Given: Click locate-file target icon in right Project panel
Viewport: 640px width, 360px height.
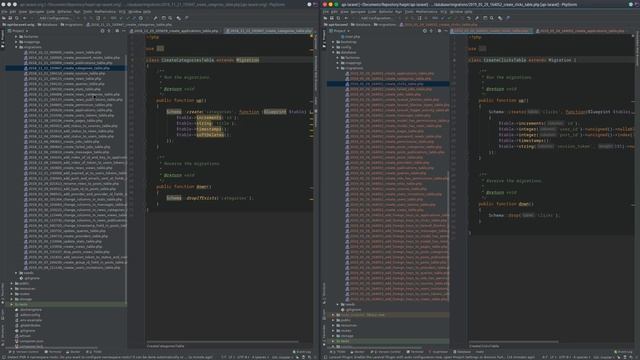Looking at the screenshot, I should coord(424,31).
